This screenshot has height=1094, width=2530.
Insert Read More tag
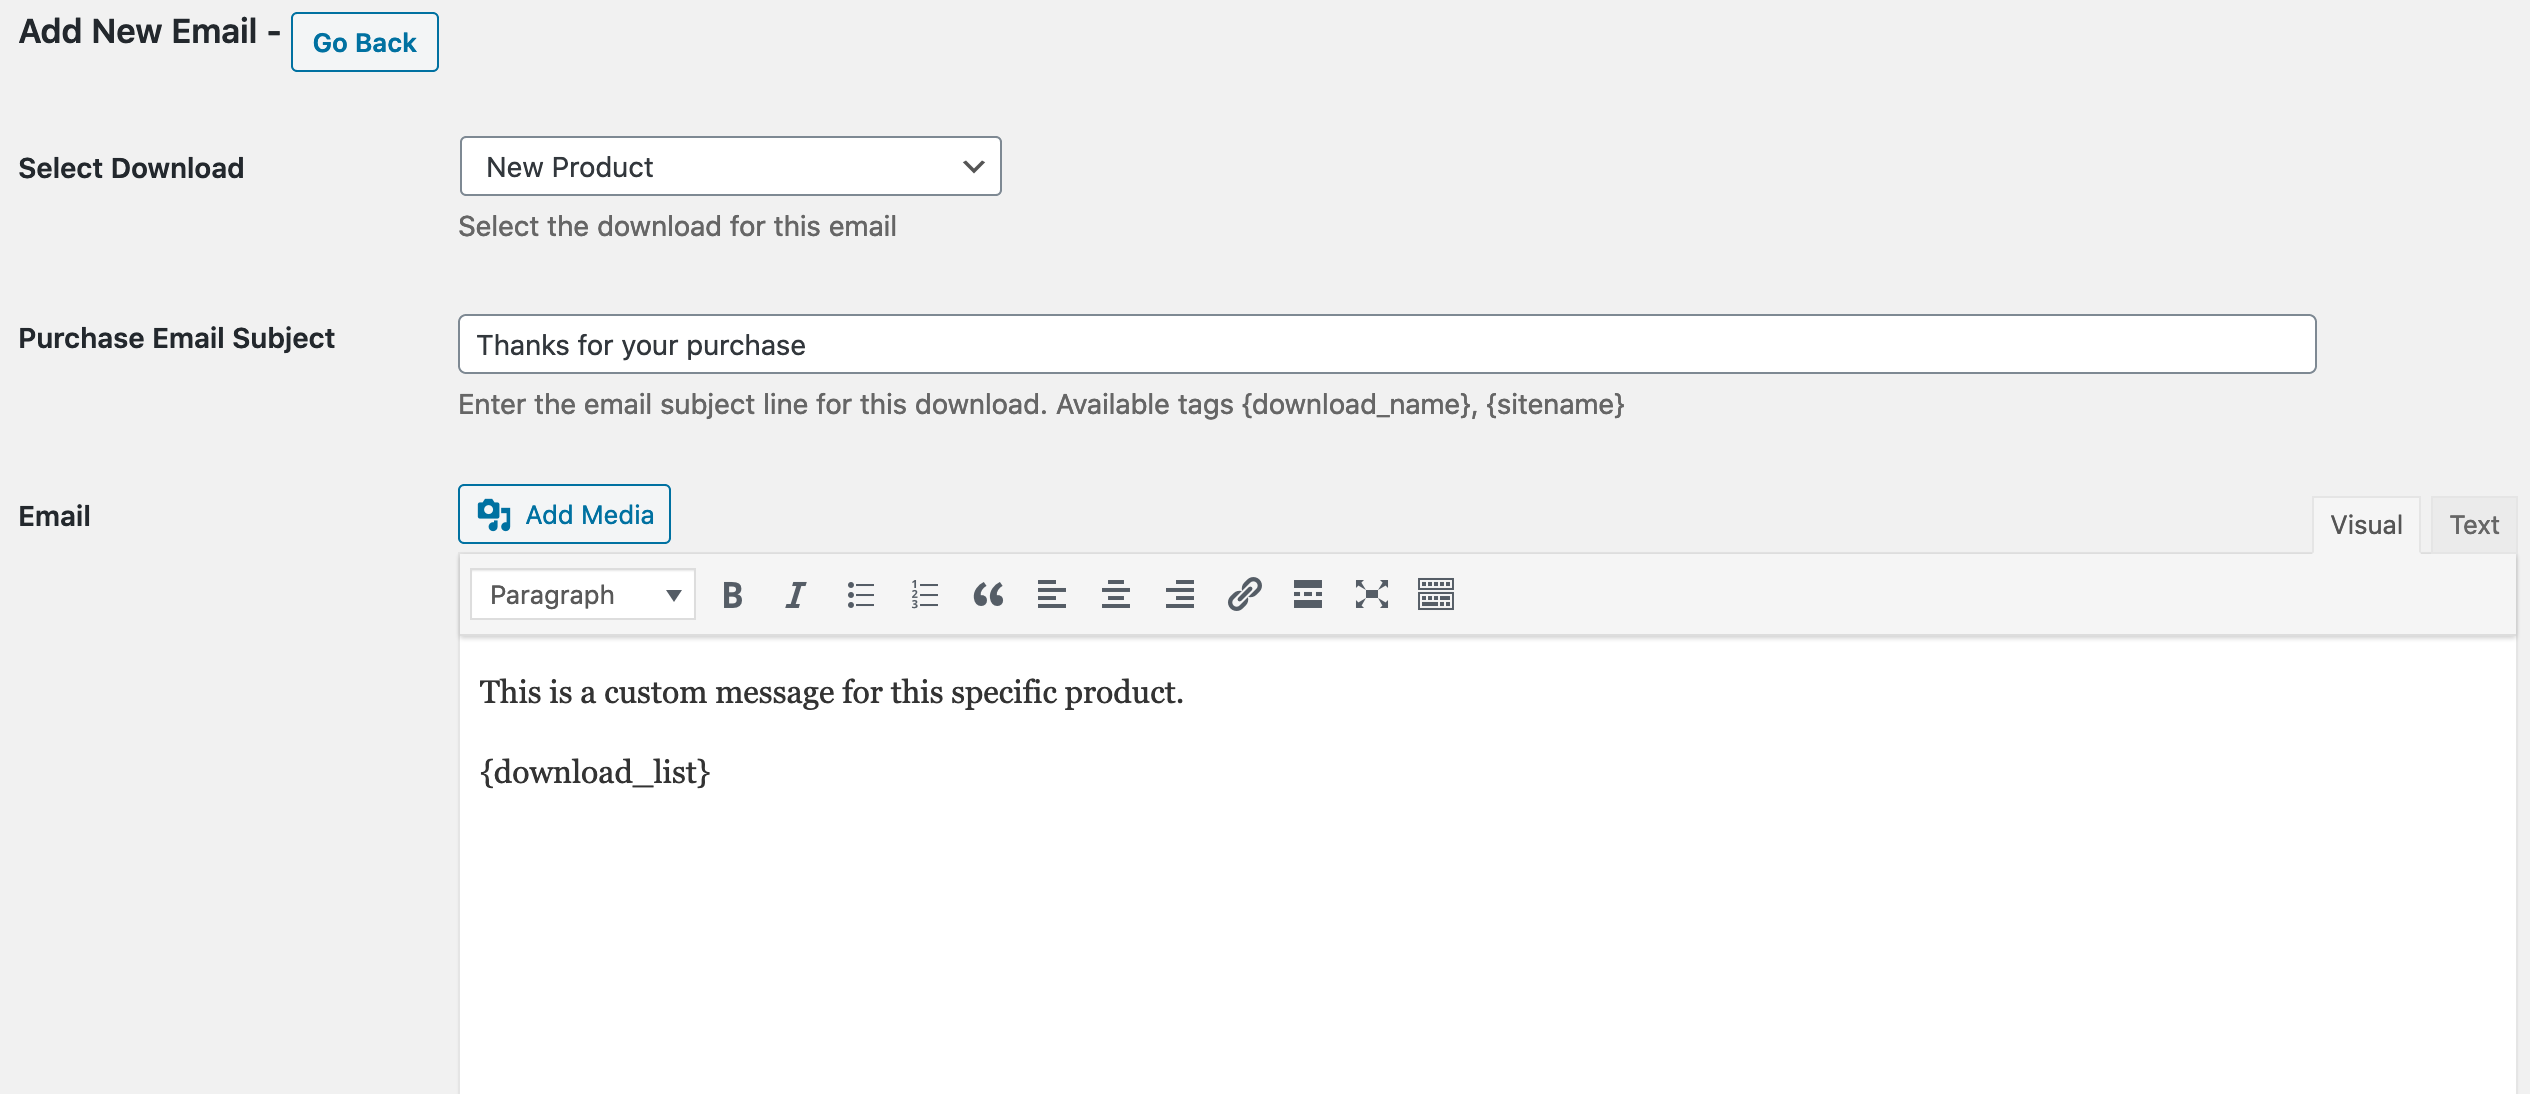(x=1308, y=595)
